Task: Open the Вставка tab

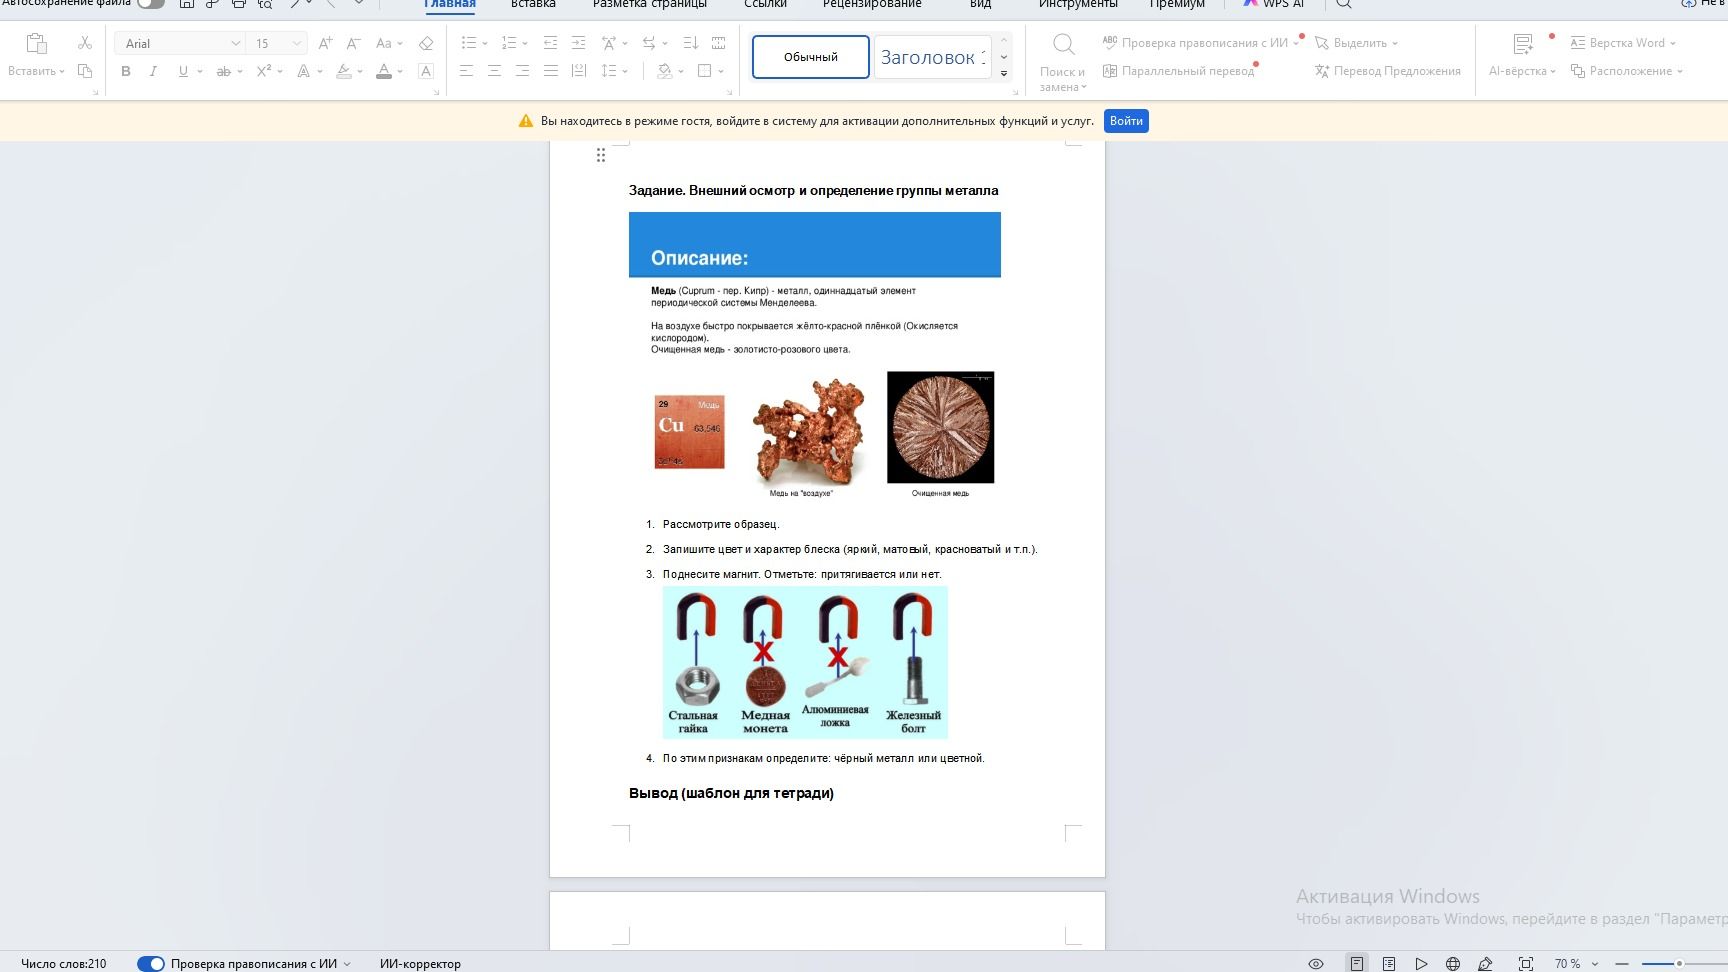Action: [x=533, y=4]
